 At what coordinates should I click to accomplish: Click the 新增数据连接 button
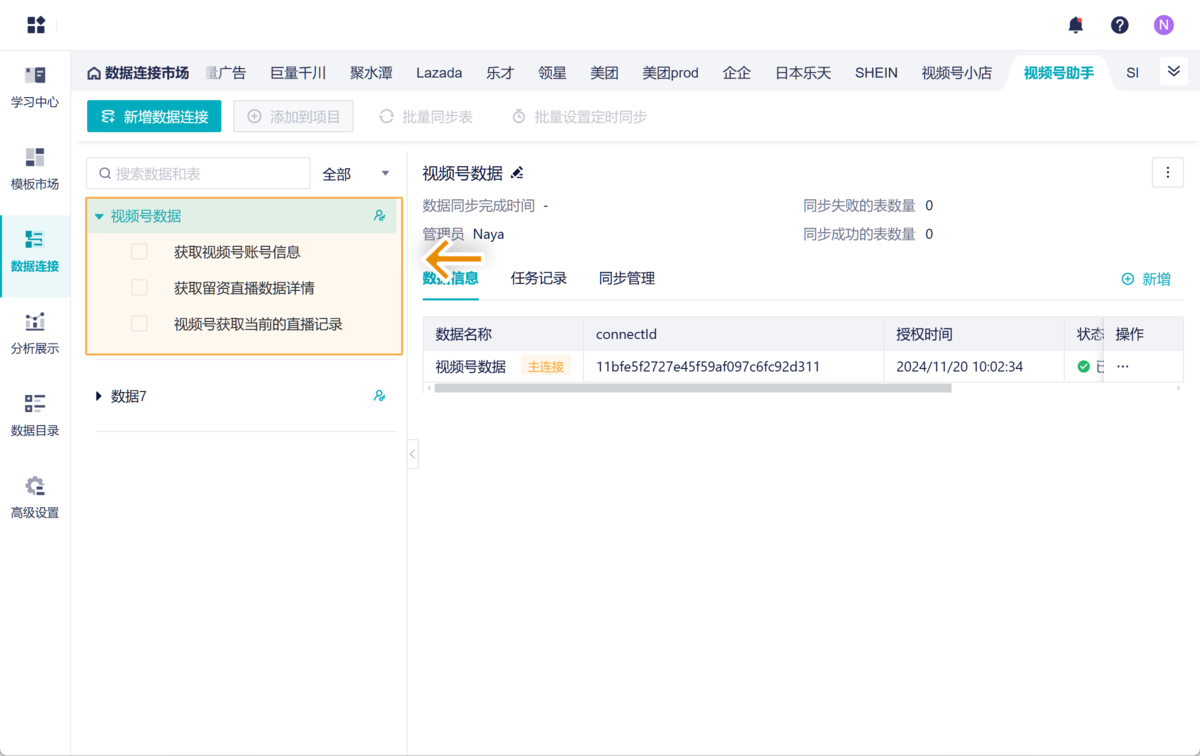pyautogui.click(x=153, y=116)
